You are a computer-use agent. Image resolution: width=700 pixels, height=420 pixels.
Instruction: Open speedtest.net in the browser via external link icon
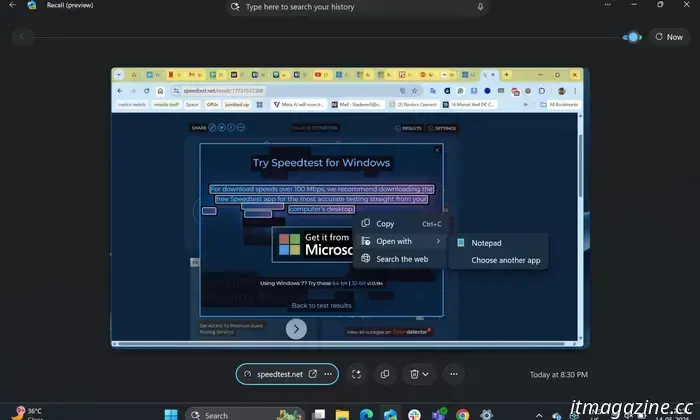pos(313,374)
